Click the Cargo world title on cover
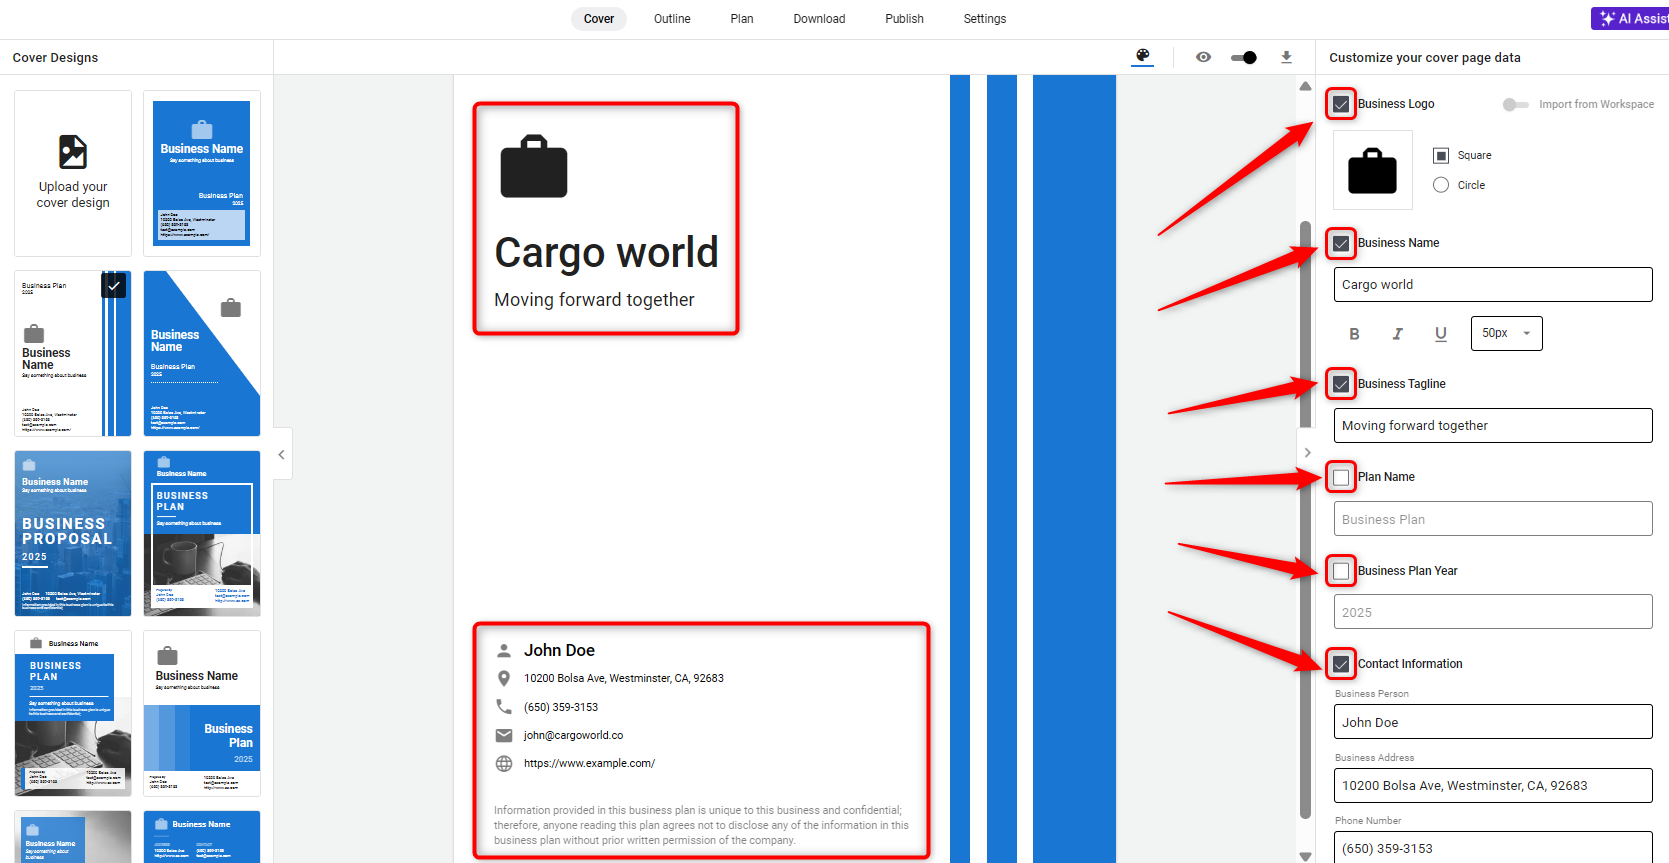Viewport: 1669px width, 863px height. click(607, 252)
